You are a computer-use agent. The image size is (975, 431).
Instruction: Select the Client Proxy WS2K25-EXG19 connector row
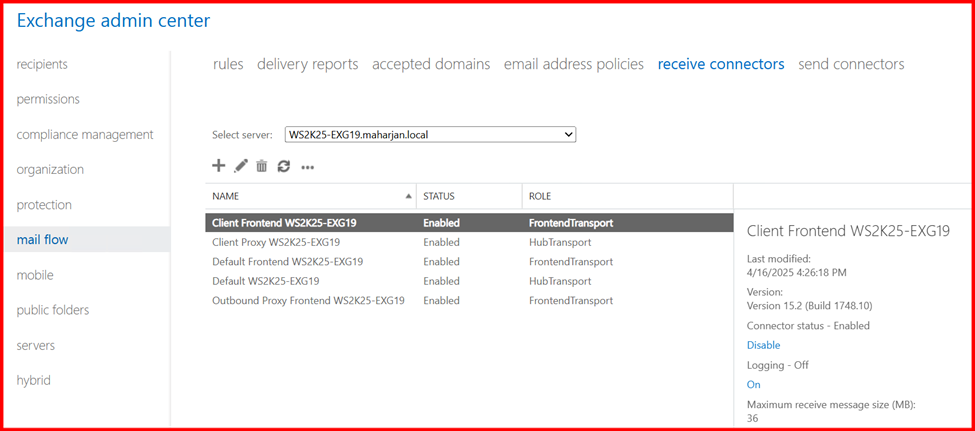276,242
